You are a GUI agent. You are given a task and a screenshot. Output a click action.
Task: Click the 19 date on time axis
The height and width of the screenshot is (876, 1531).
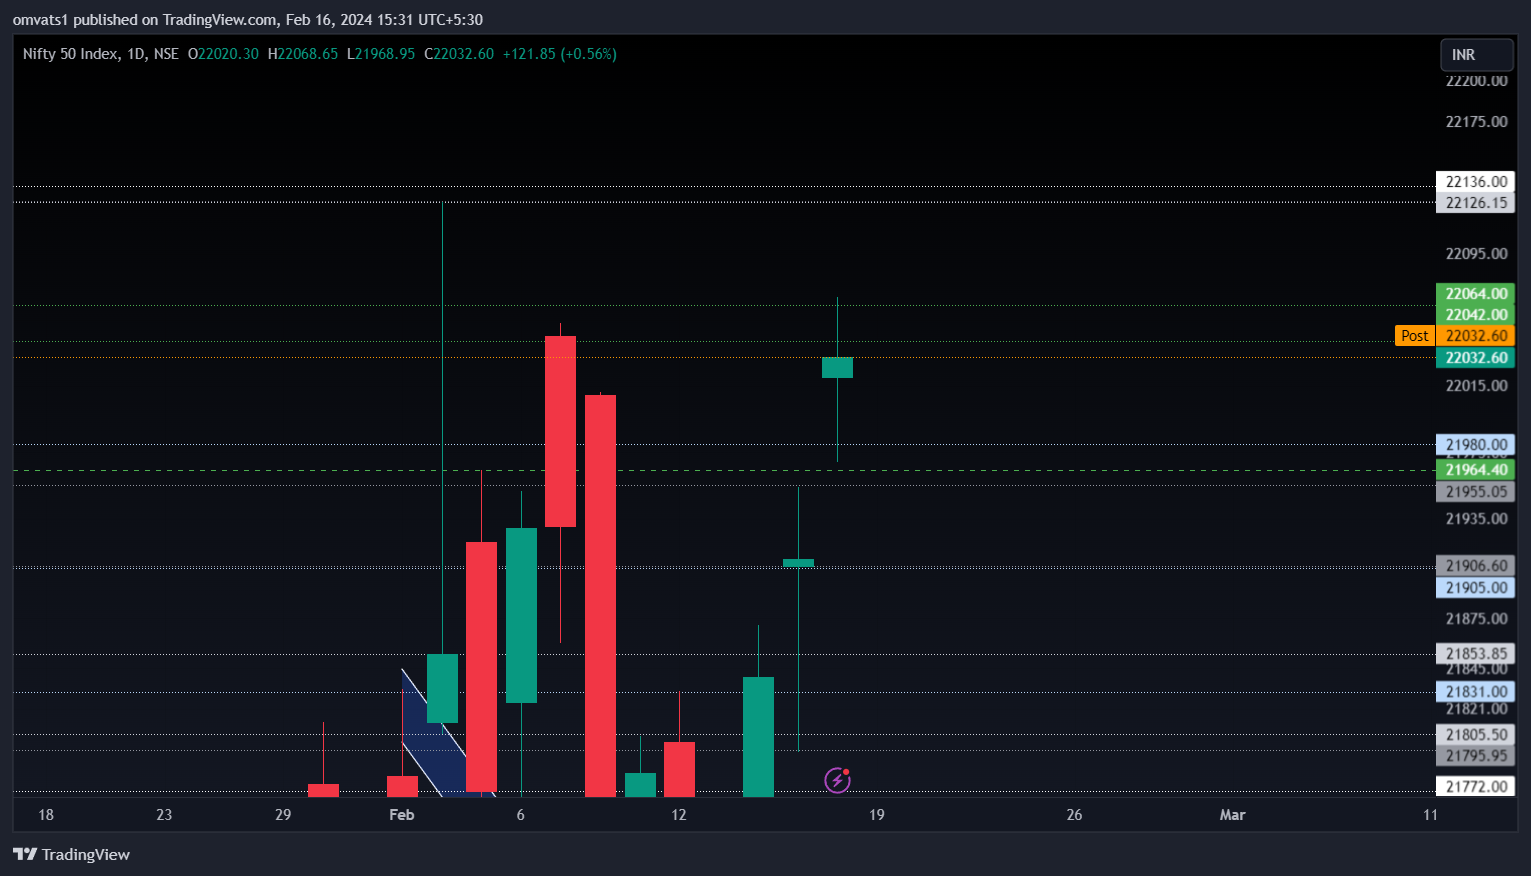coord(876,815)
